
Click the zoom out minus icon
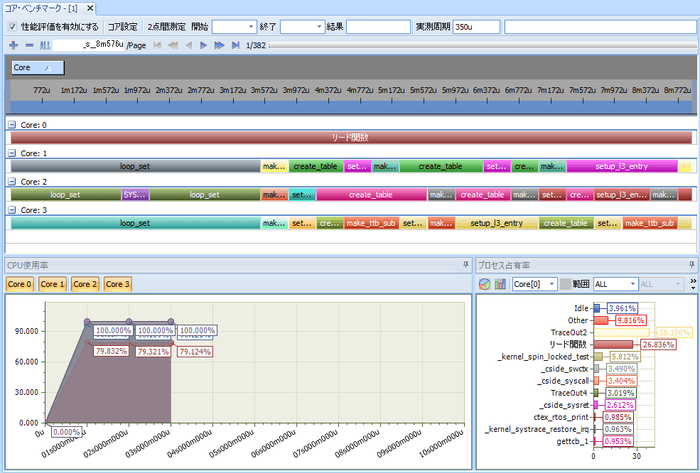pyautogui.click(x=28, y=45)
